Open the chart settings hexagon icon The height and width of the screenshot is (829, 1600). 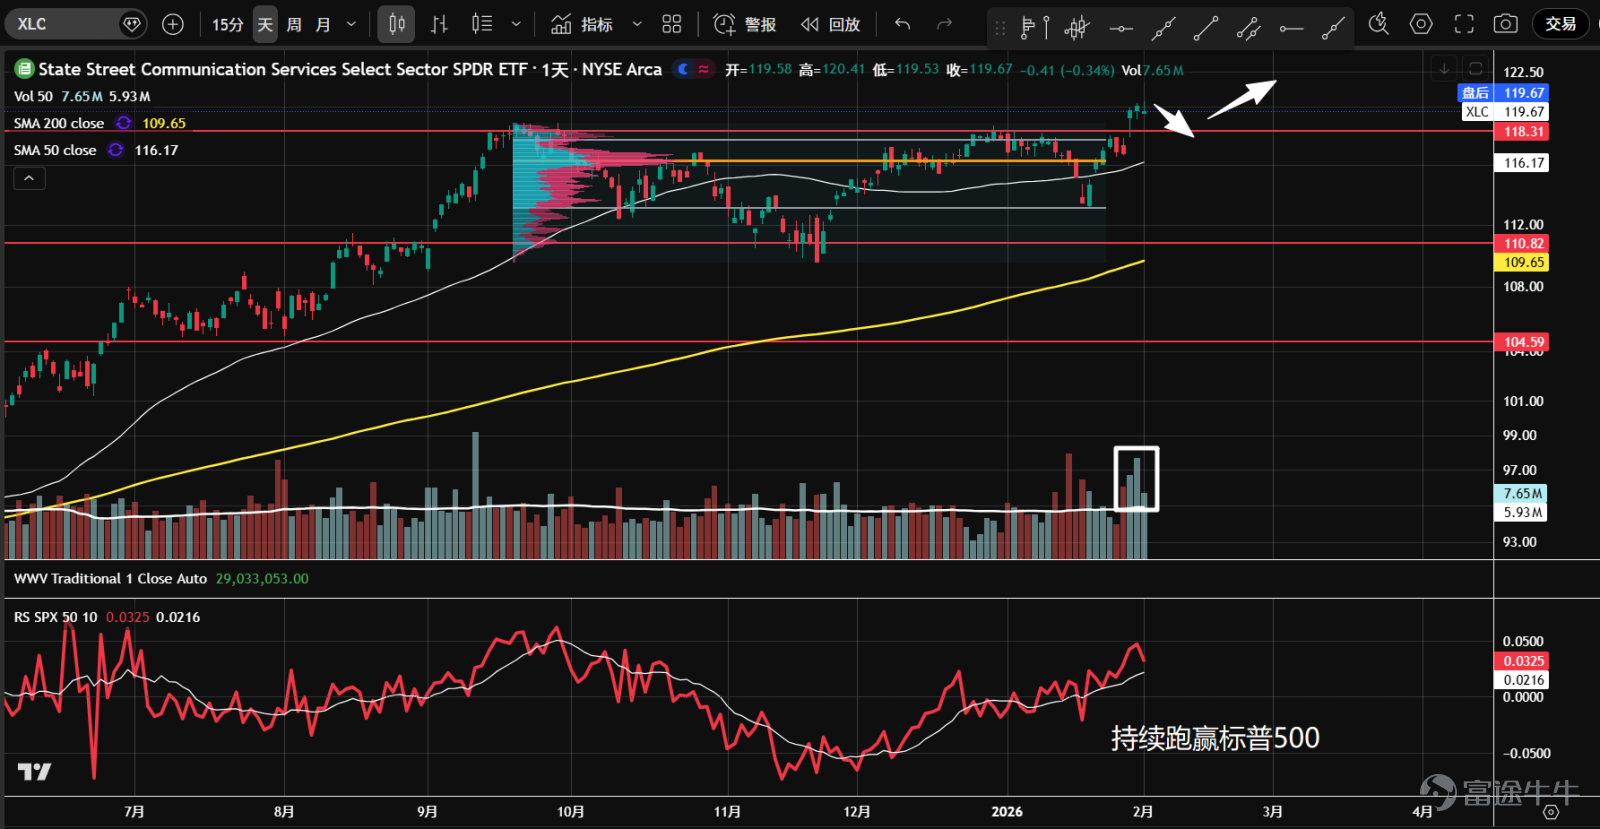1421,24
